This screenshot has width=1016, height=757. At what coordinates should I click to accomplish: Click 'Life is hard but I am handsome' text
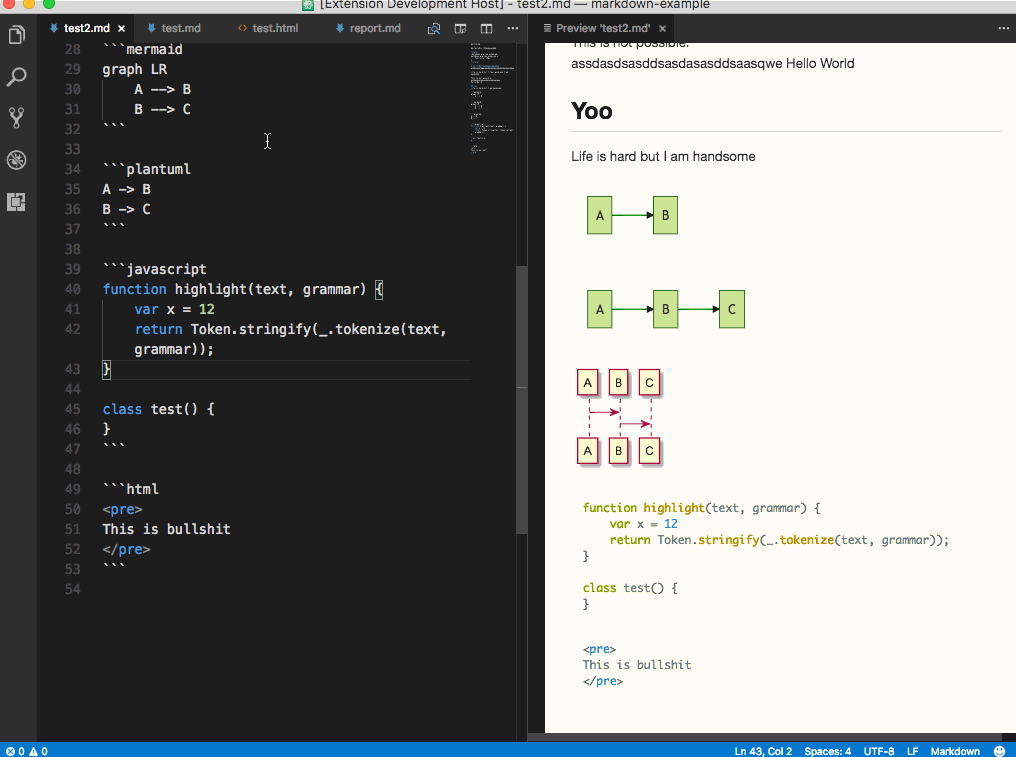tap(663, 156)
